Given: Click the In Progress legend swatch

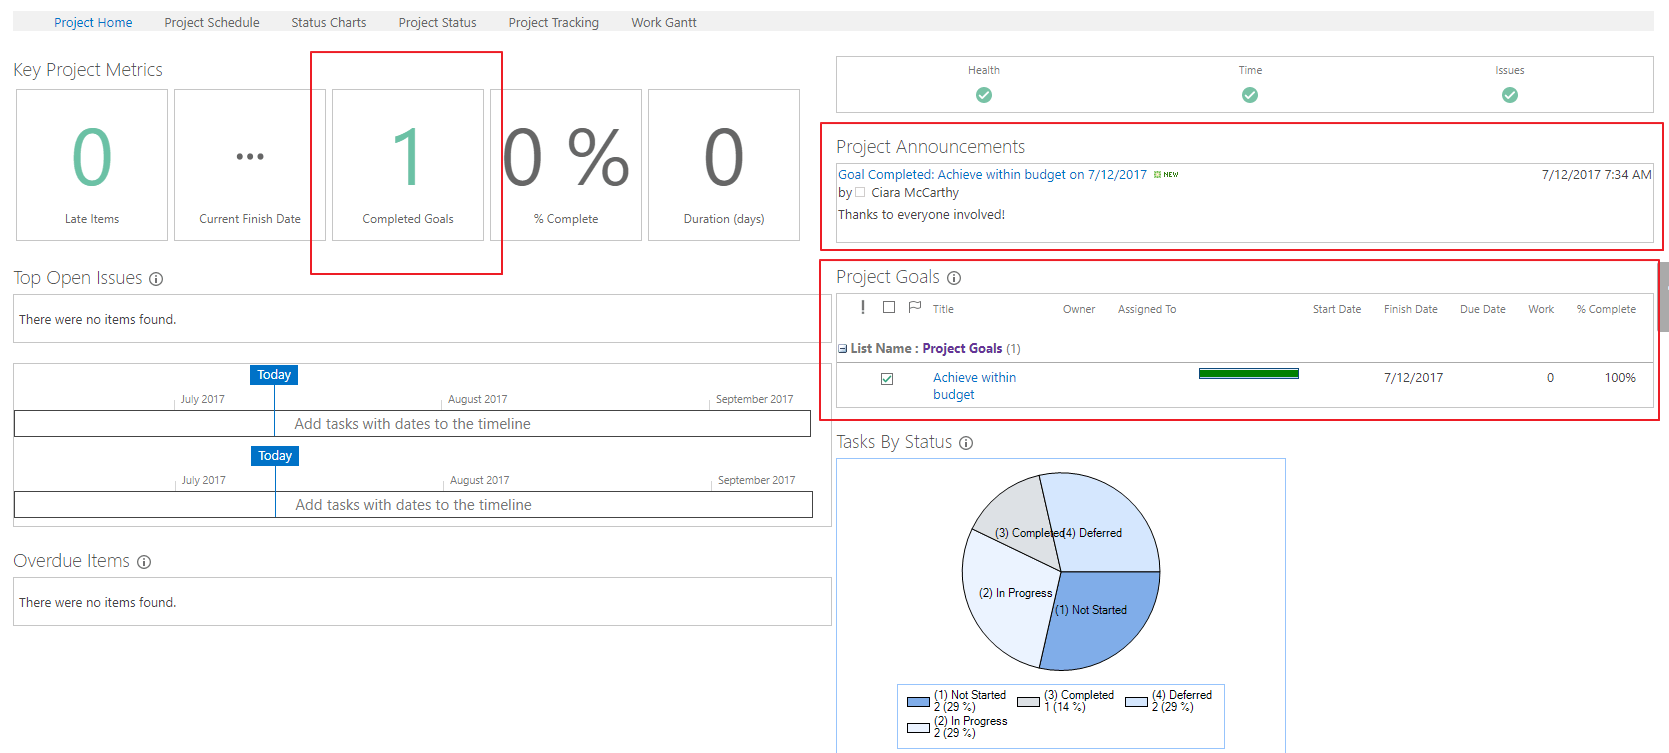Looking at the screenshot, I should pyautogui.click(x=918, y=728).
